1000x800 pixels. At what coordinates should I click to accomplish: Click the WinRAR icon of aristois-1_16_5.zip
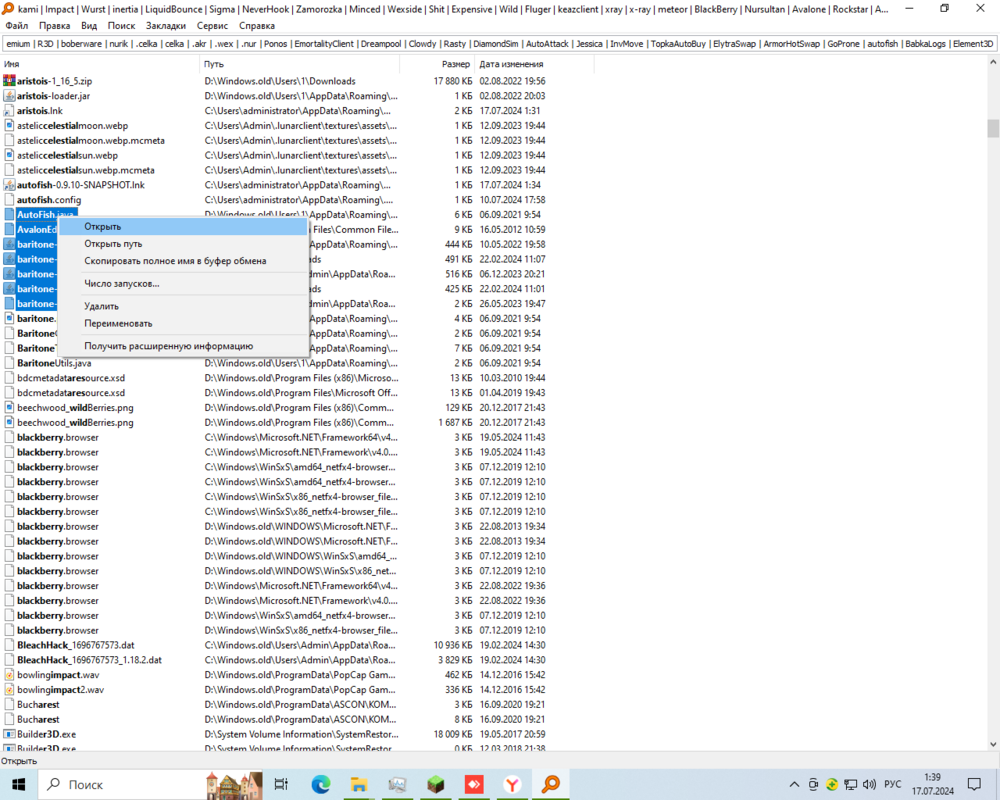pyautogui.click(x=9, y=81)
